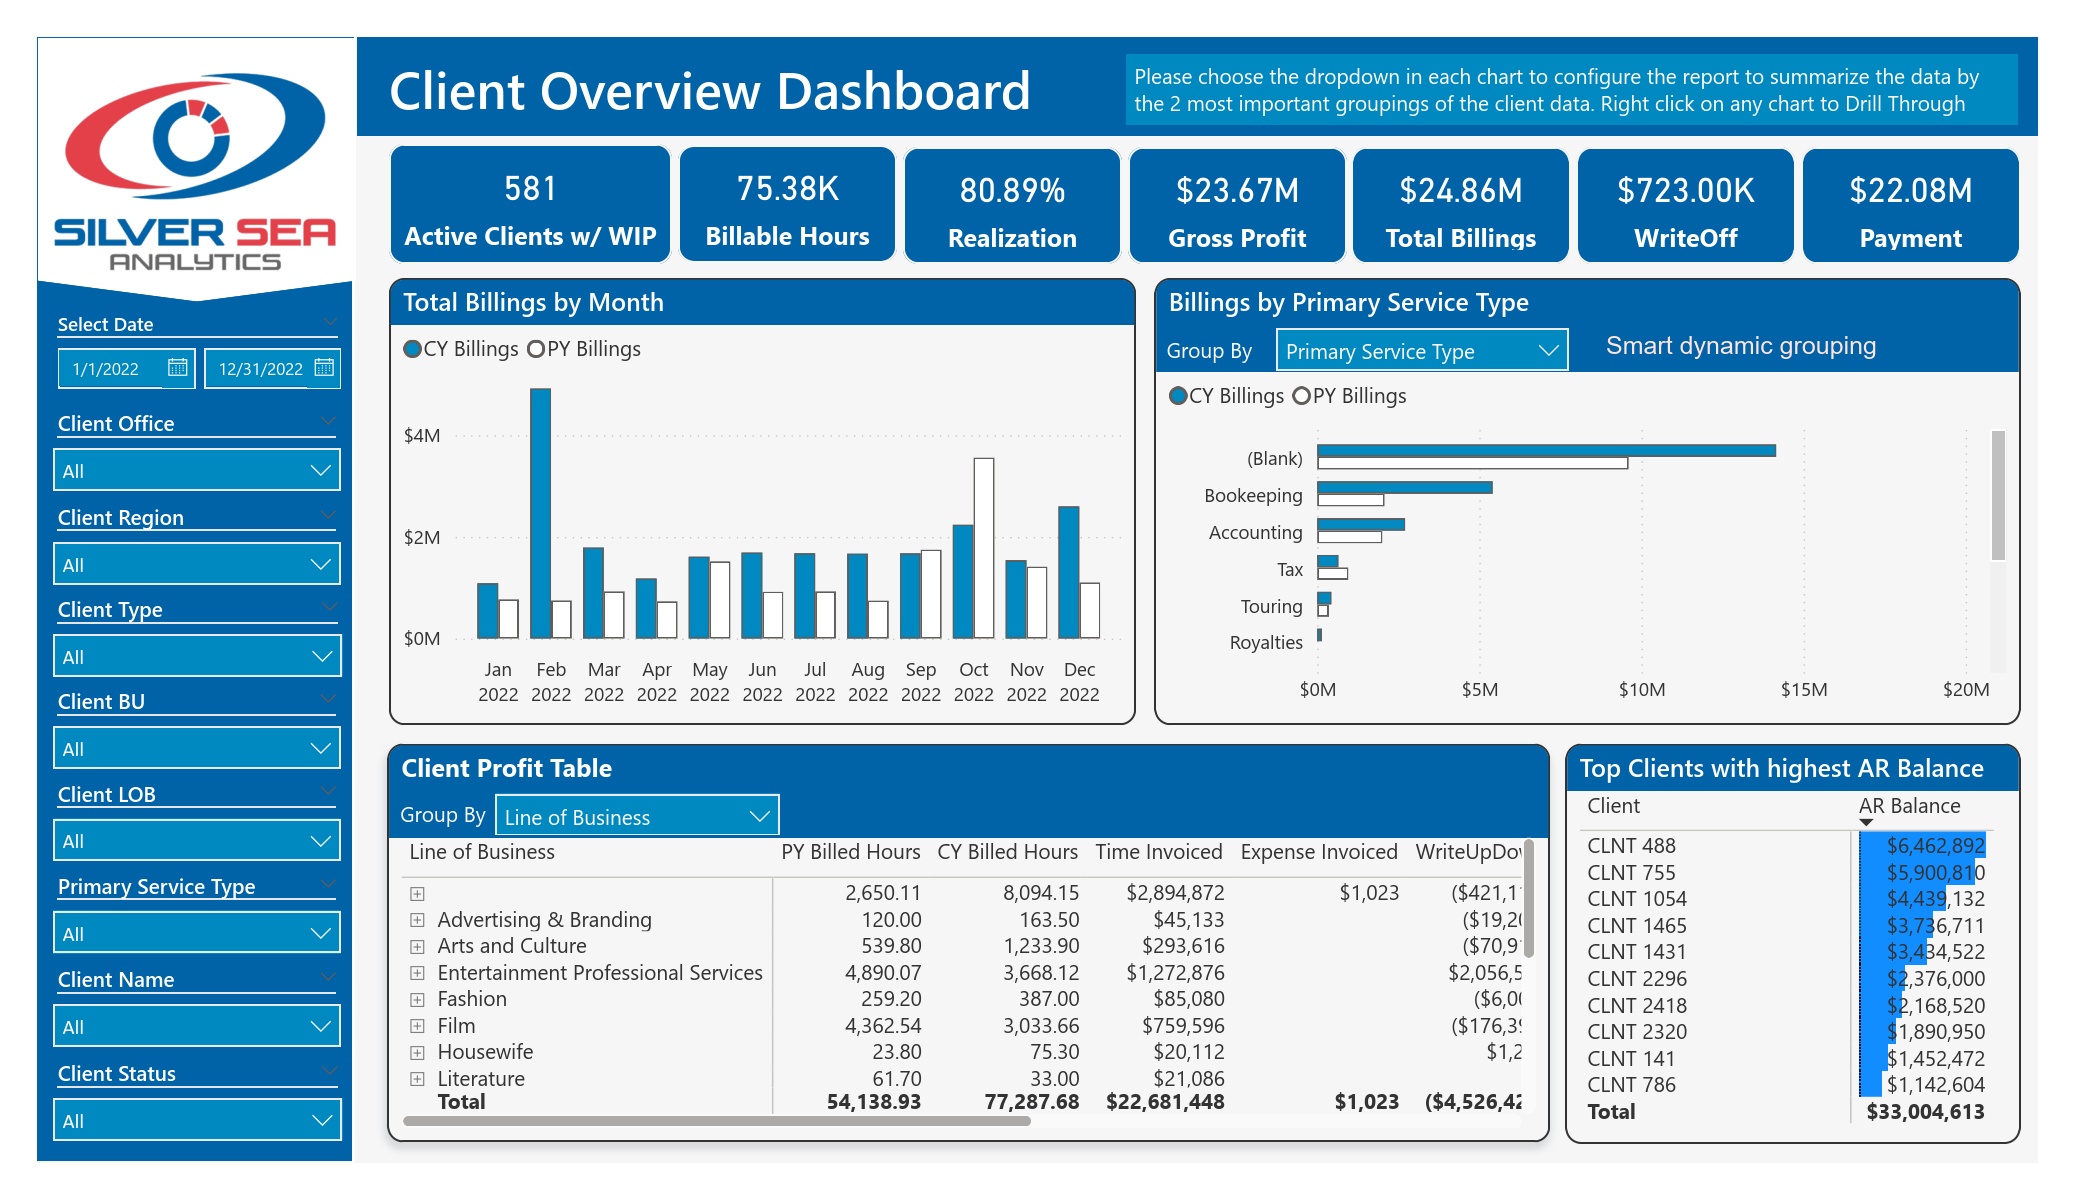Open the start date calendar picker icon
This screenshot has height=1200, width=2075.
pyautogui.click(x=177, y=367)
